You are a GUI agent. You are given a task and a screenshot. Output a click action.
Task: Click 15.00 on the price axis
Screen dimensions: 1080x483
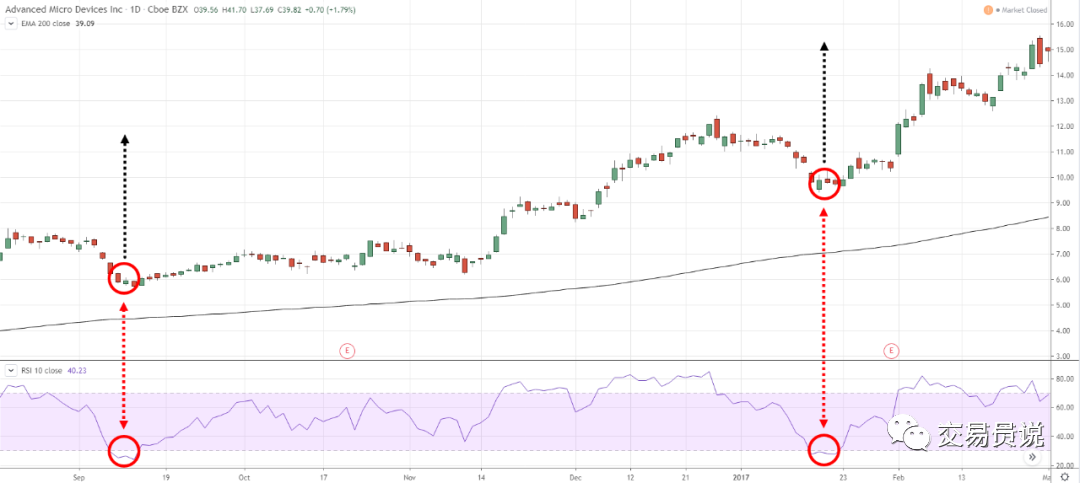coord(1066,50)
